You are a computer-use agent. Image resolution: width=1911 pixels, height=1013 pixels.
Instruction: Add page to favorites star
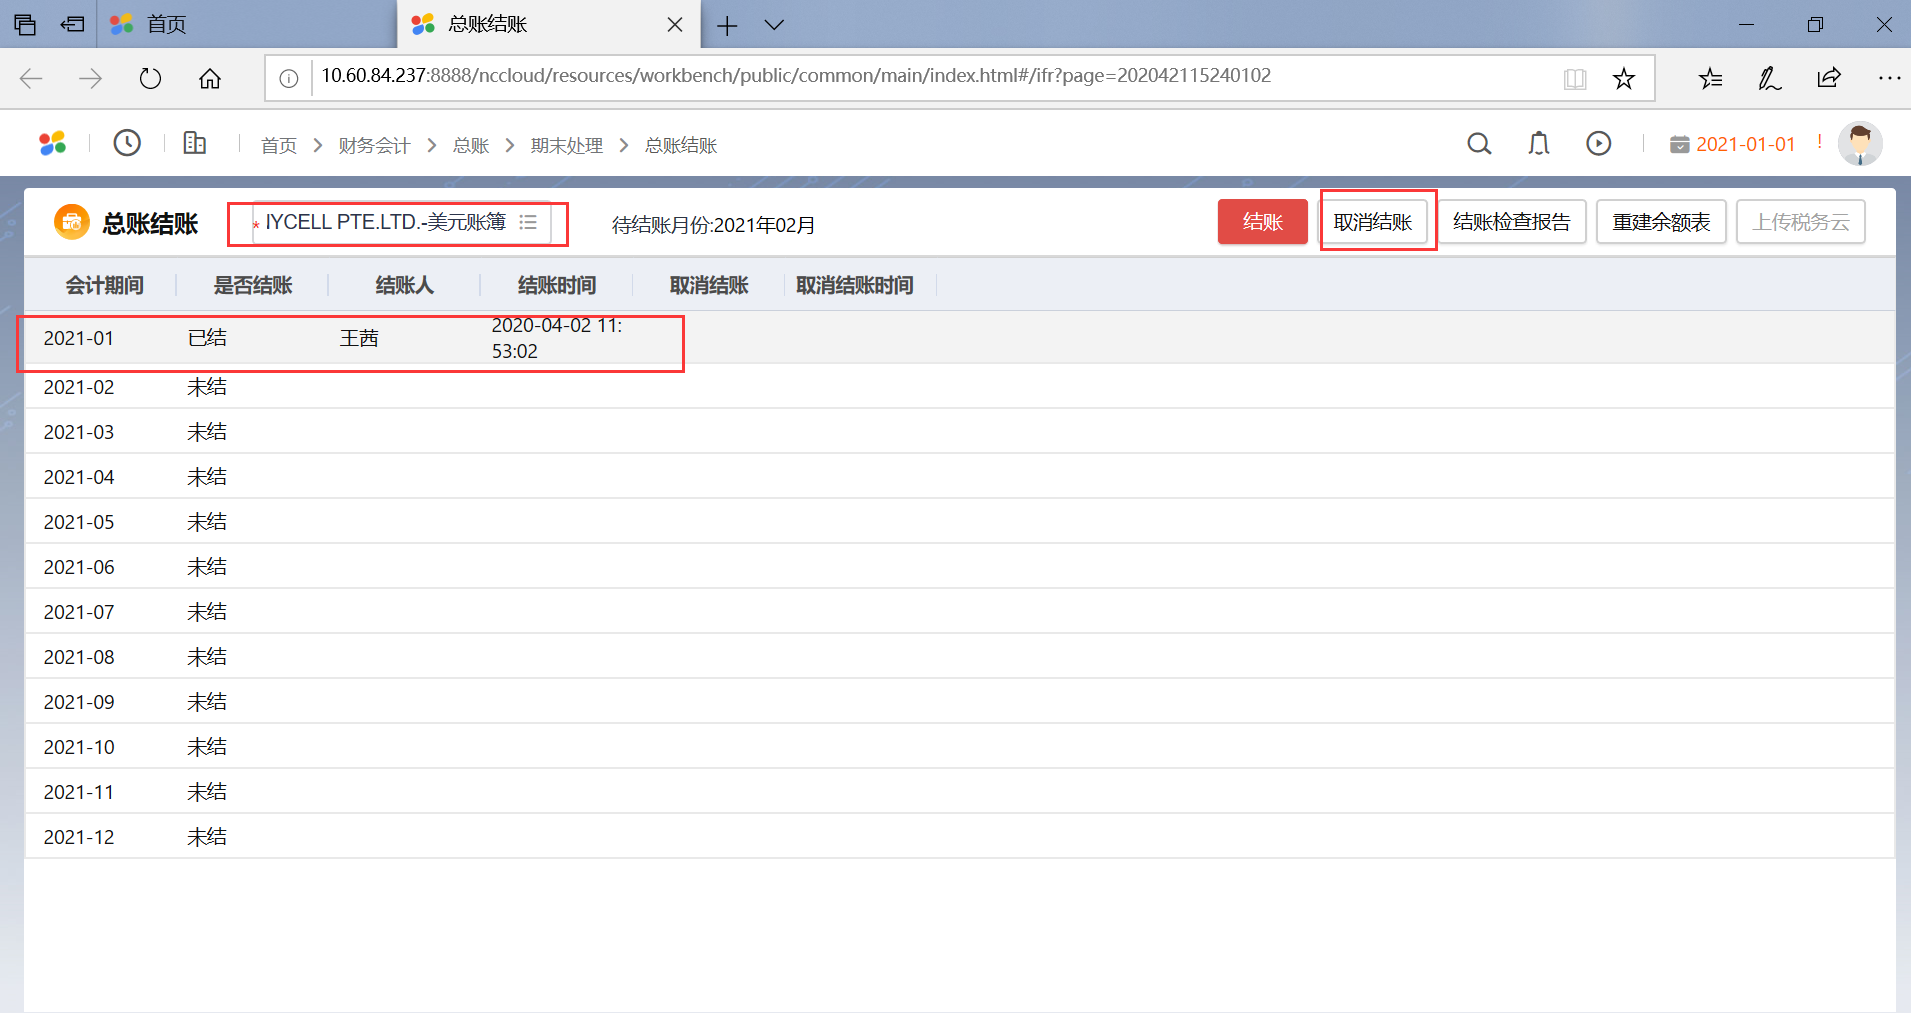[x=1624, y=79]
